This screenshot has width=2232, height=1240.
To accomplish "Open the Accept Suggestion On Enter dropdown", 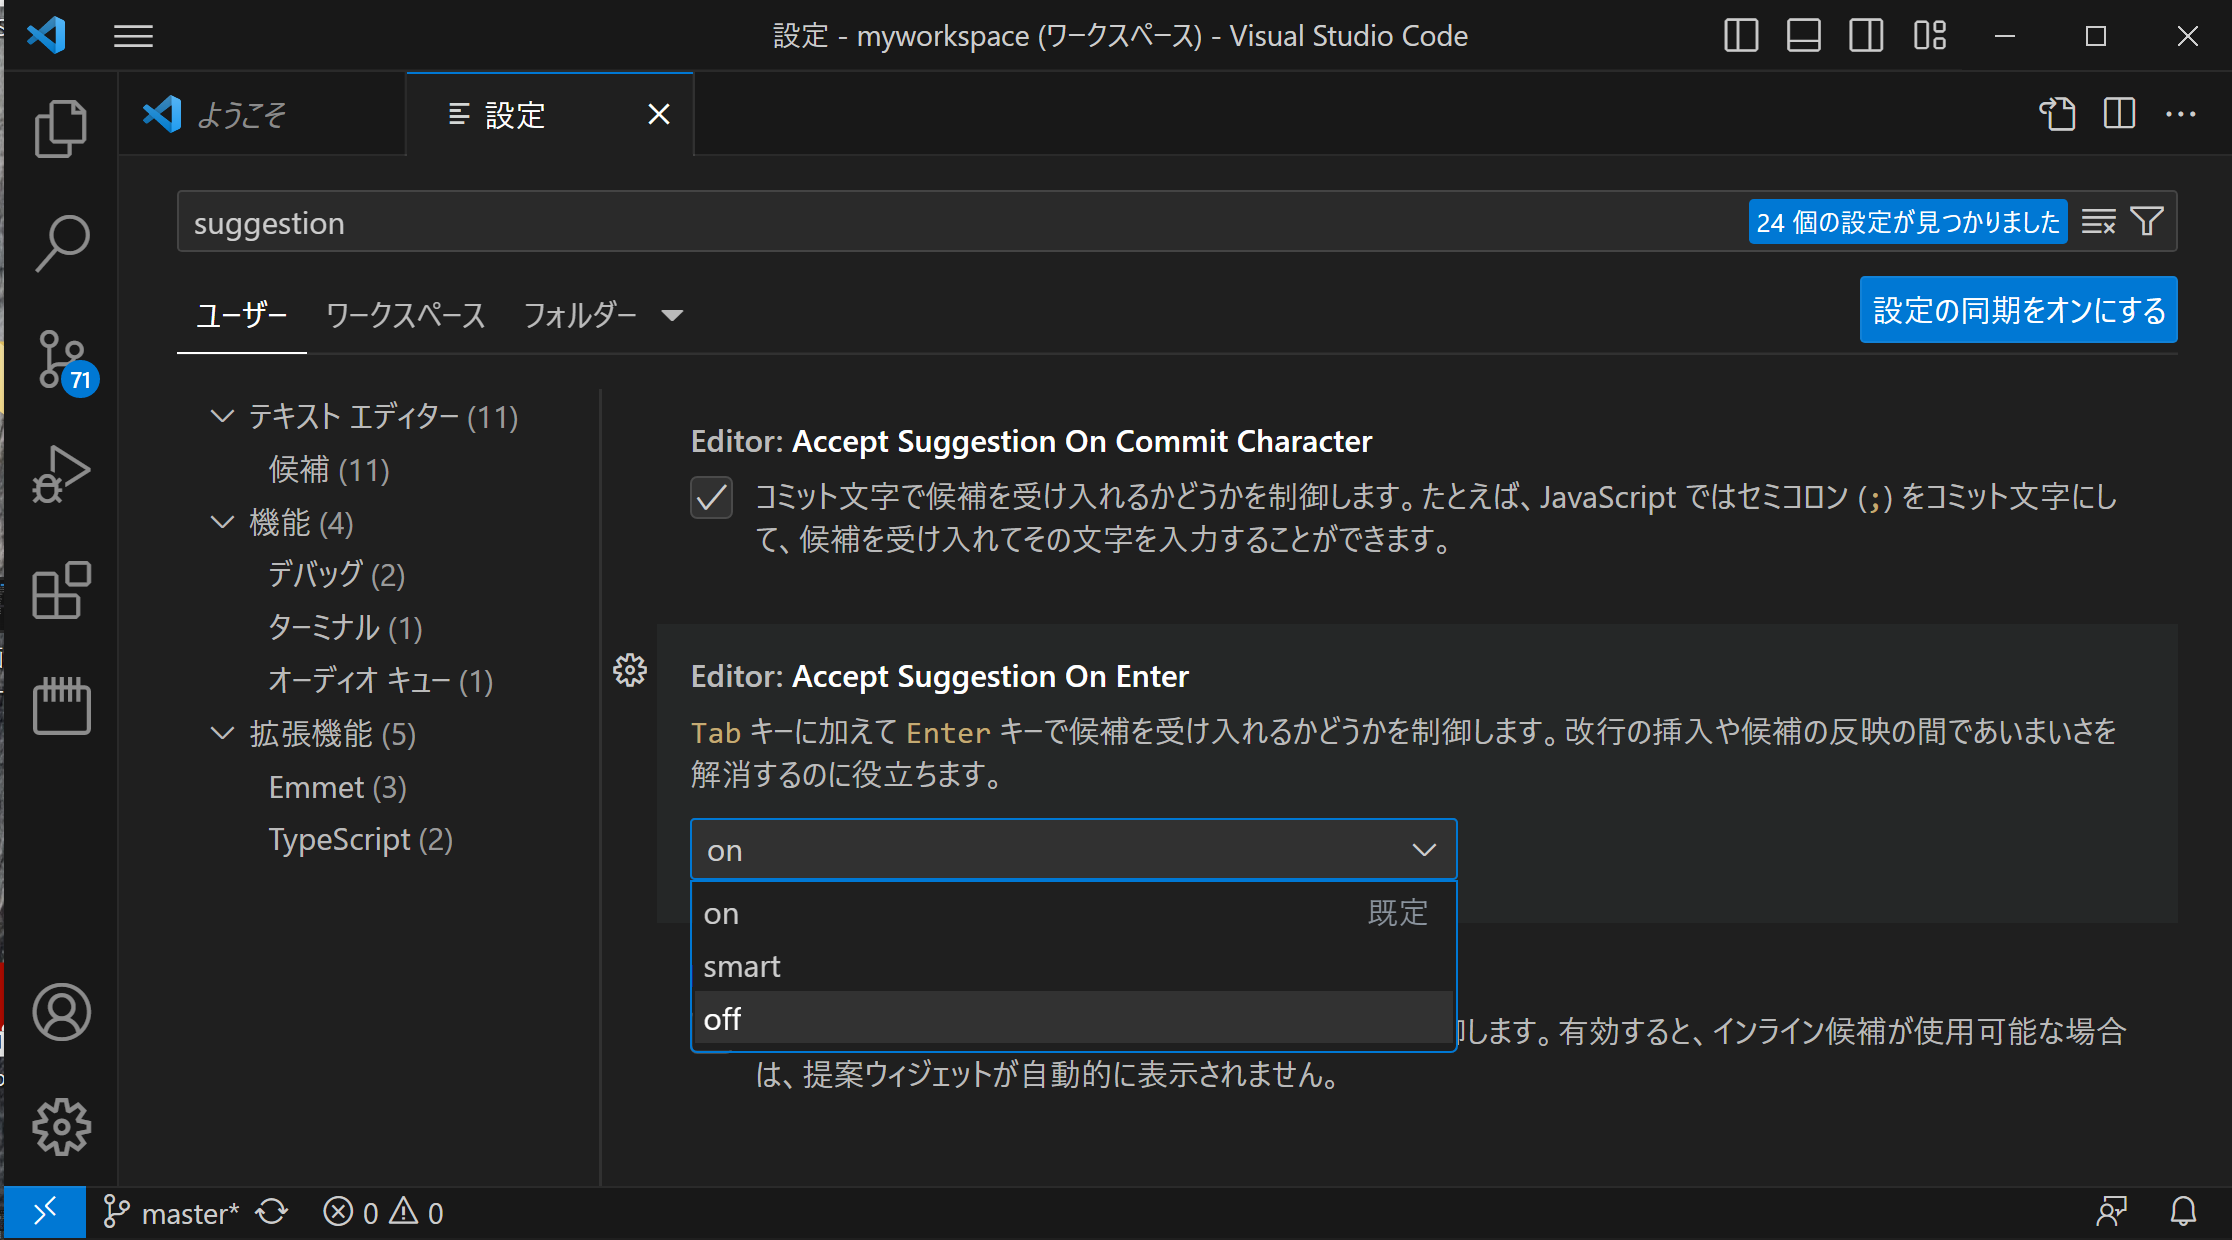I will click(1073, 850).
